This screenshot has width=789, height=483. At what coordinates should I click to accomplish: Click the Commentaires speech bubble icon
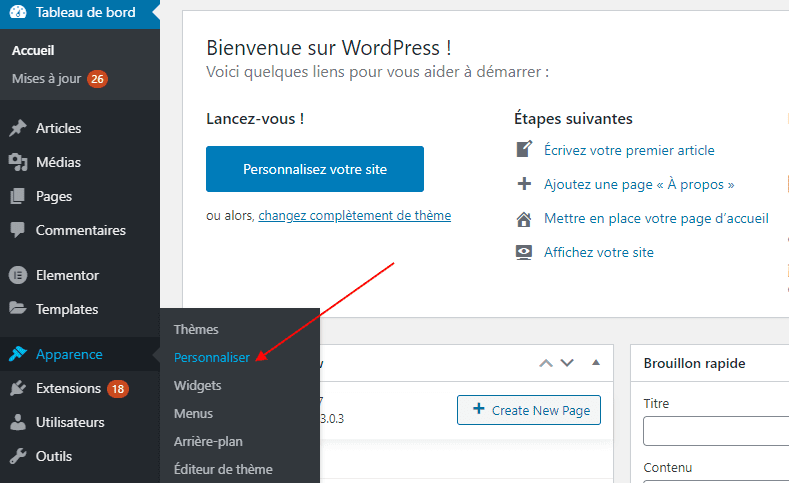tap(18, 230)
